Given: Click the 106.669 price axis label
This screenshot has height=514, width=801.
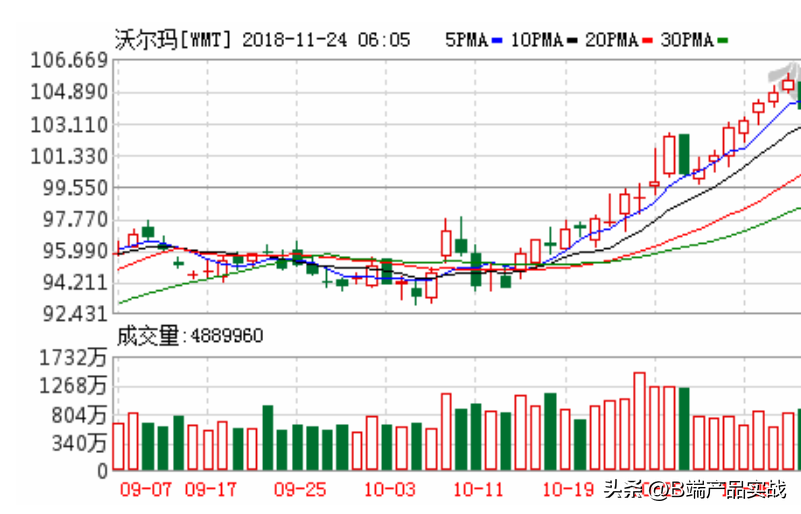Looking at the screenshot, I should [69, 61].
